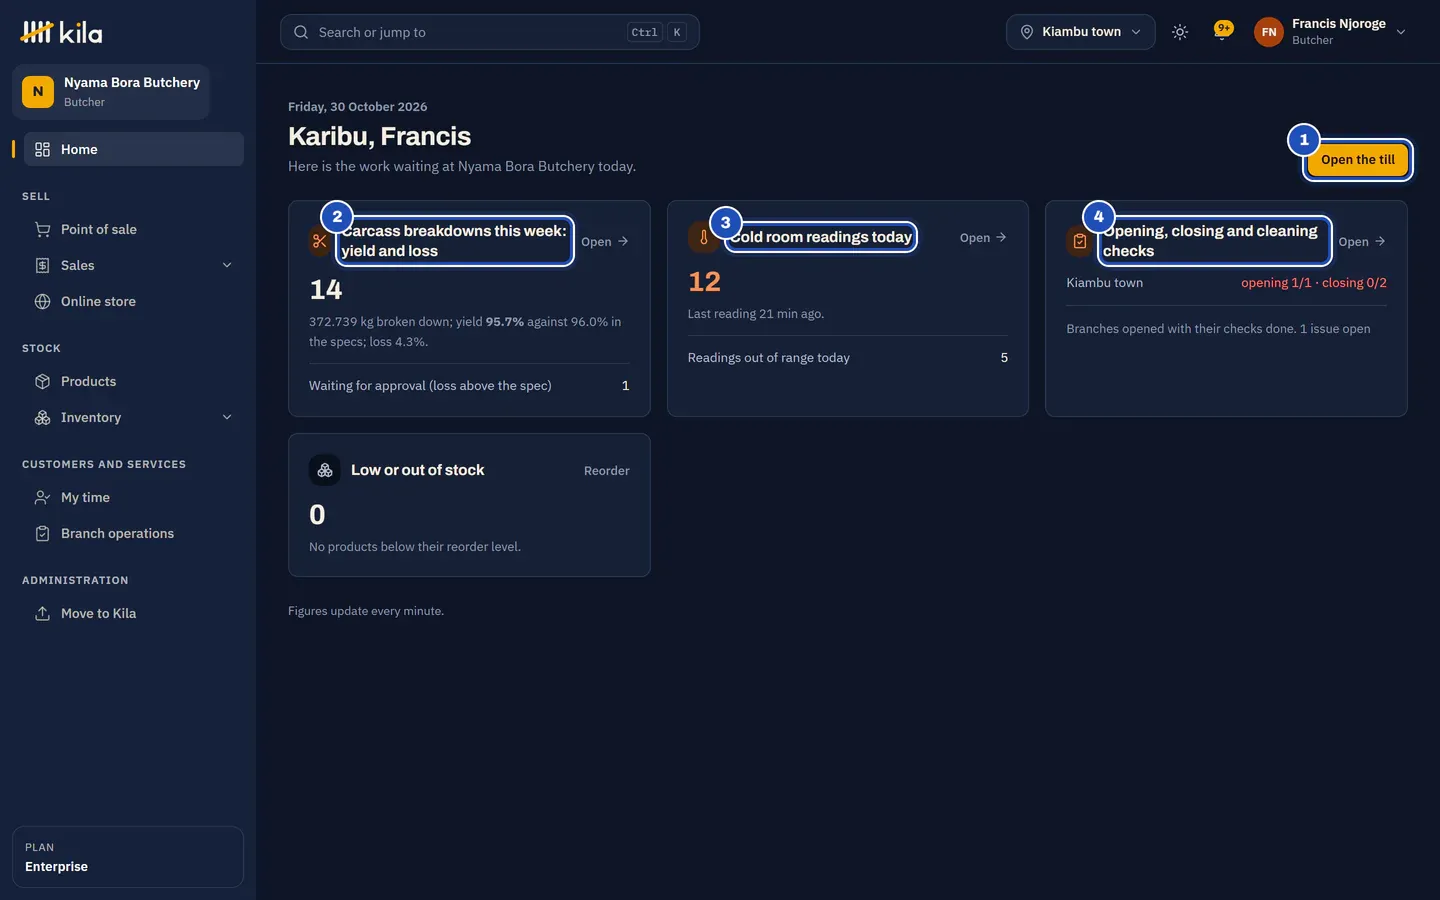
Task: Click the Kila logo
Action: (61, 32)
